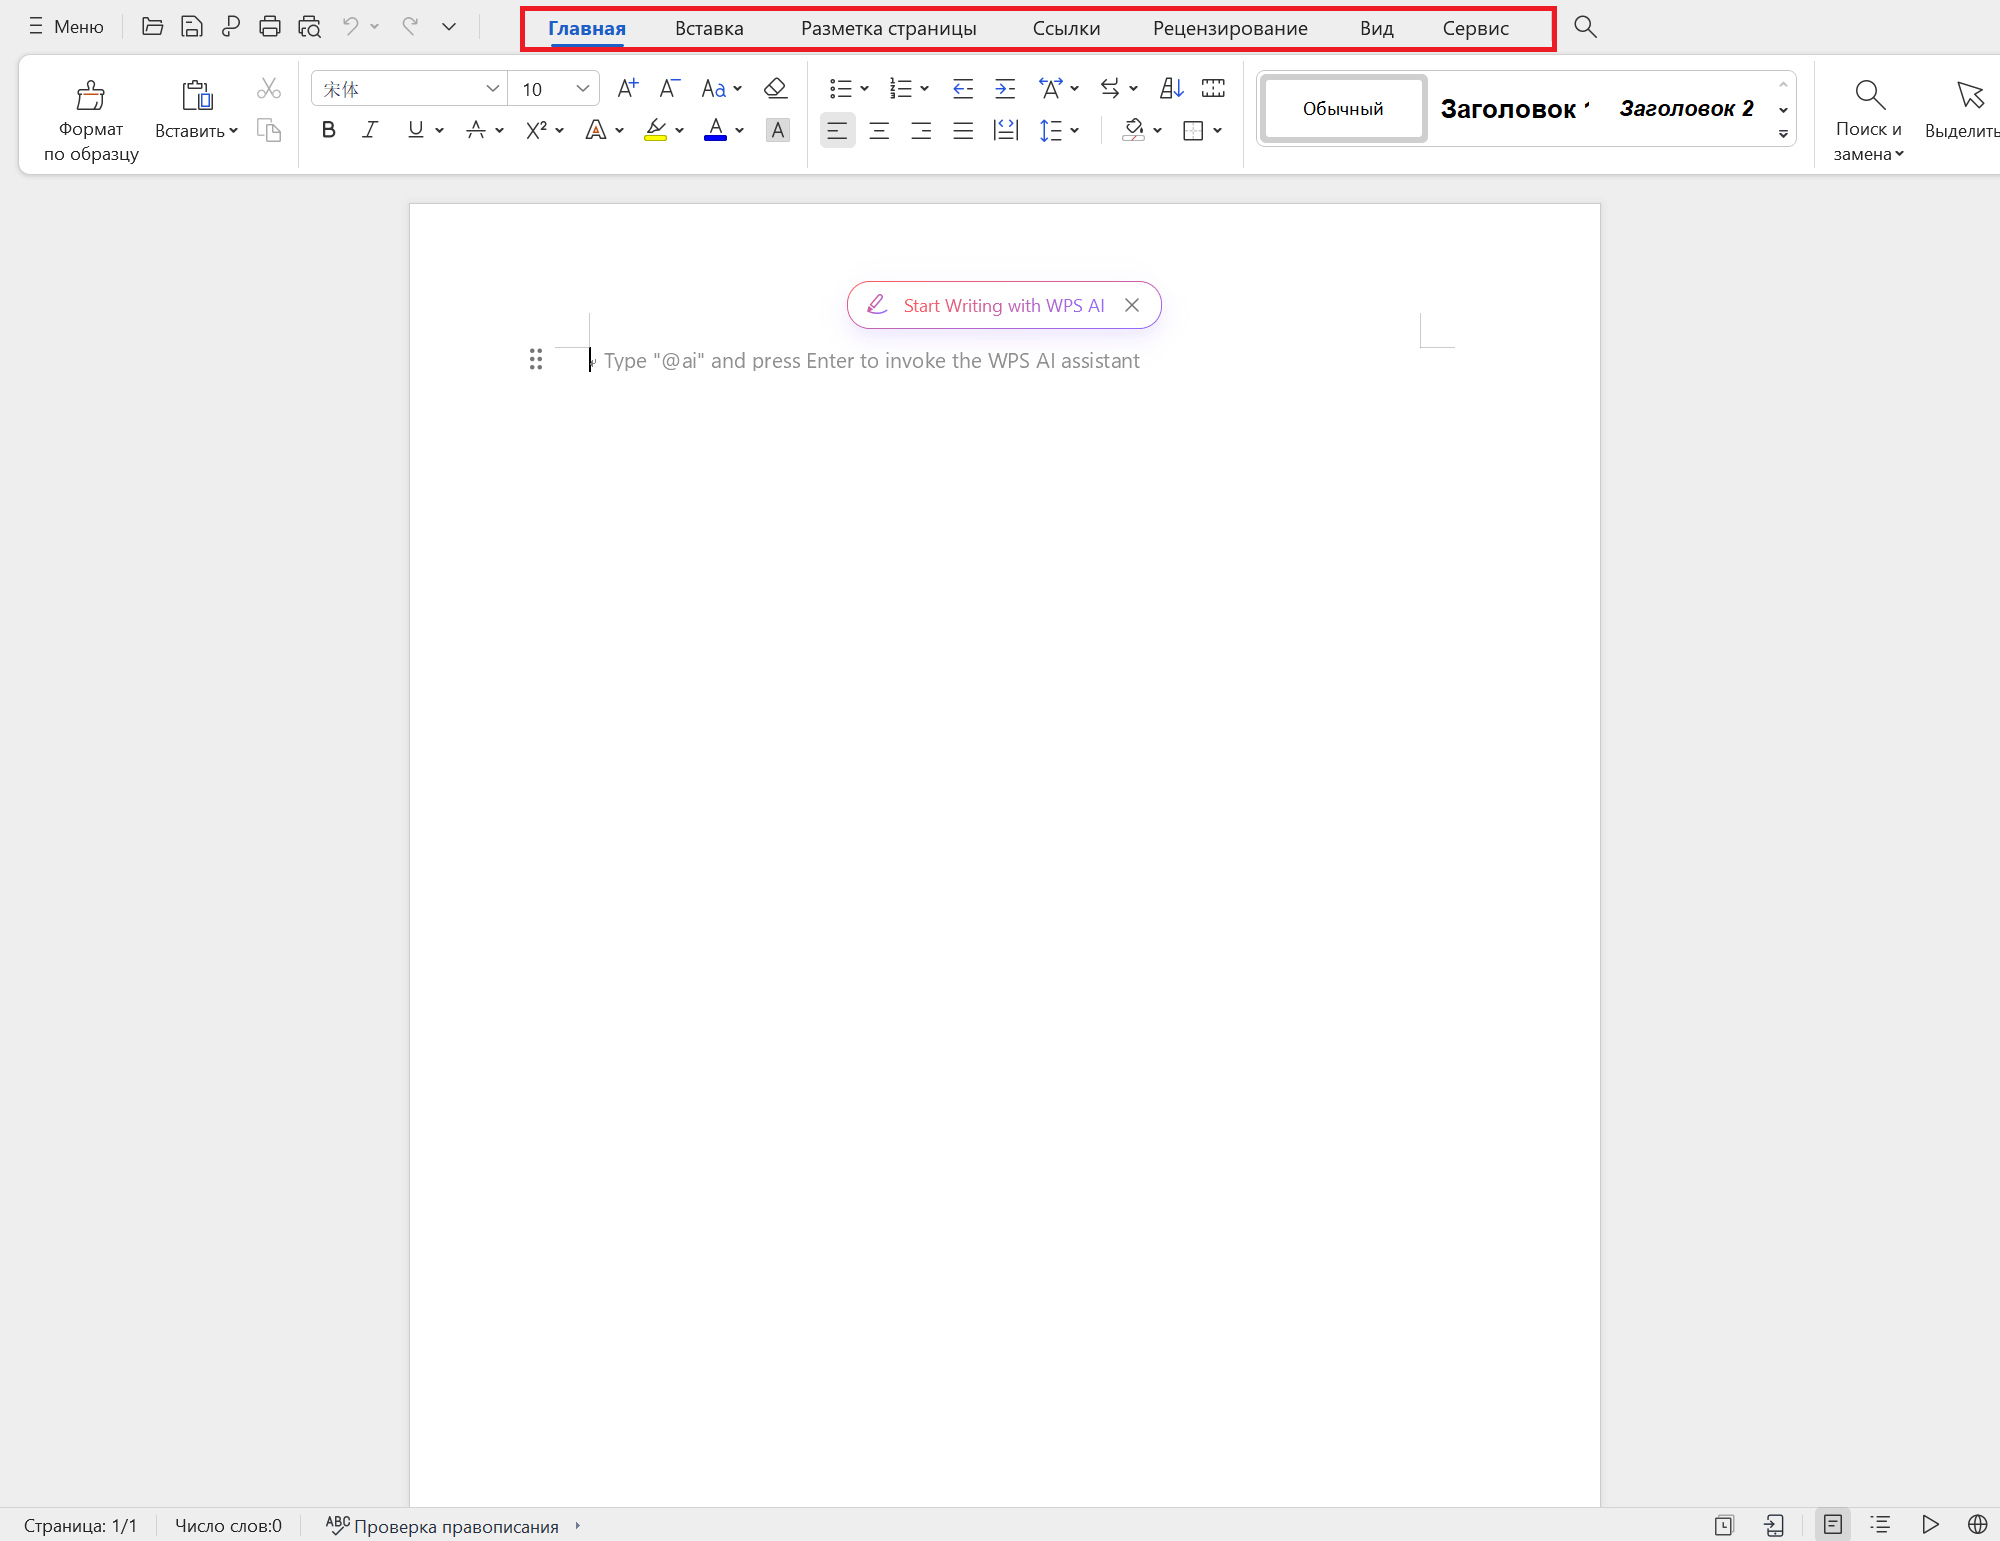The height and width of the screenshot is (1541, 2000).
Task: Toggle Superscript X² button
Action: [x=536, y=130]
